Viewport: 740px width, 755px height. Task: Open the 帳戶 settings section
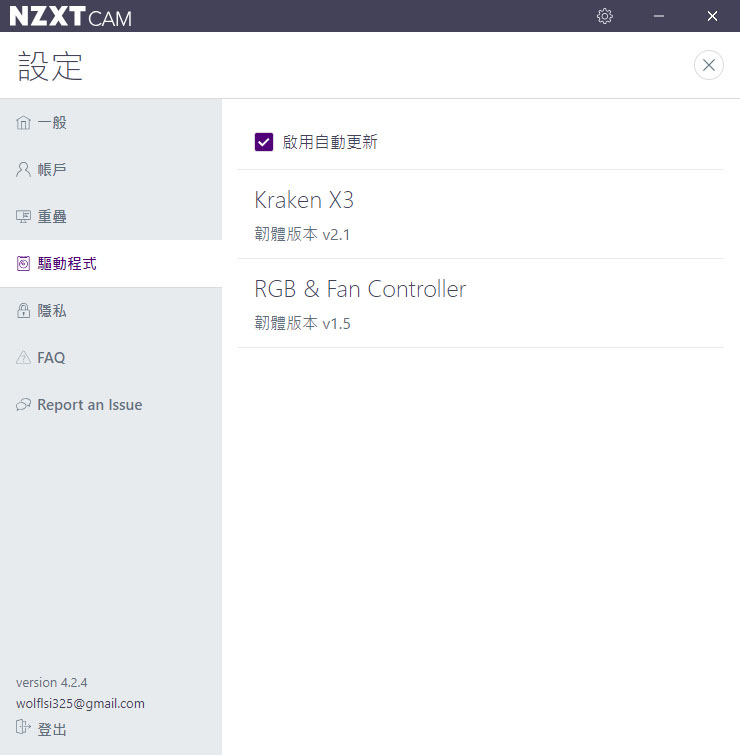point(111,169)
